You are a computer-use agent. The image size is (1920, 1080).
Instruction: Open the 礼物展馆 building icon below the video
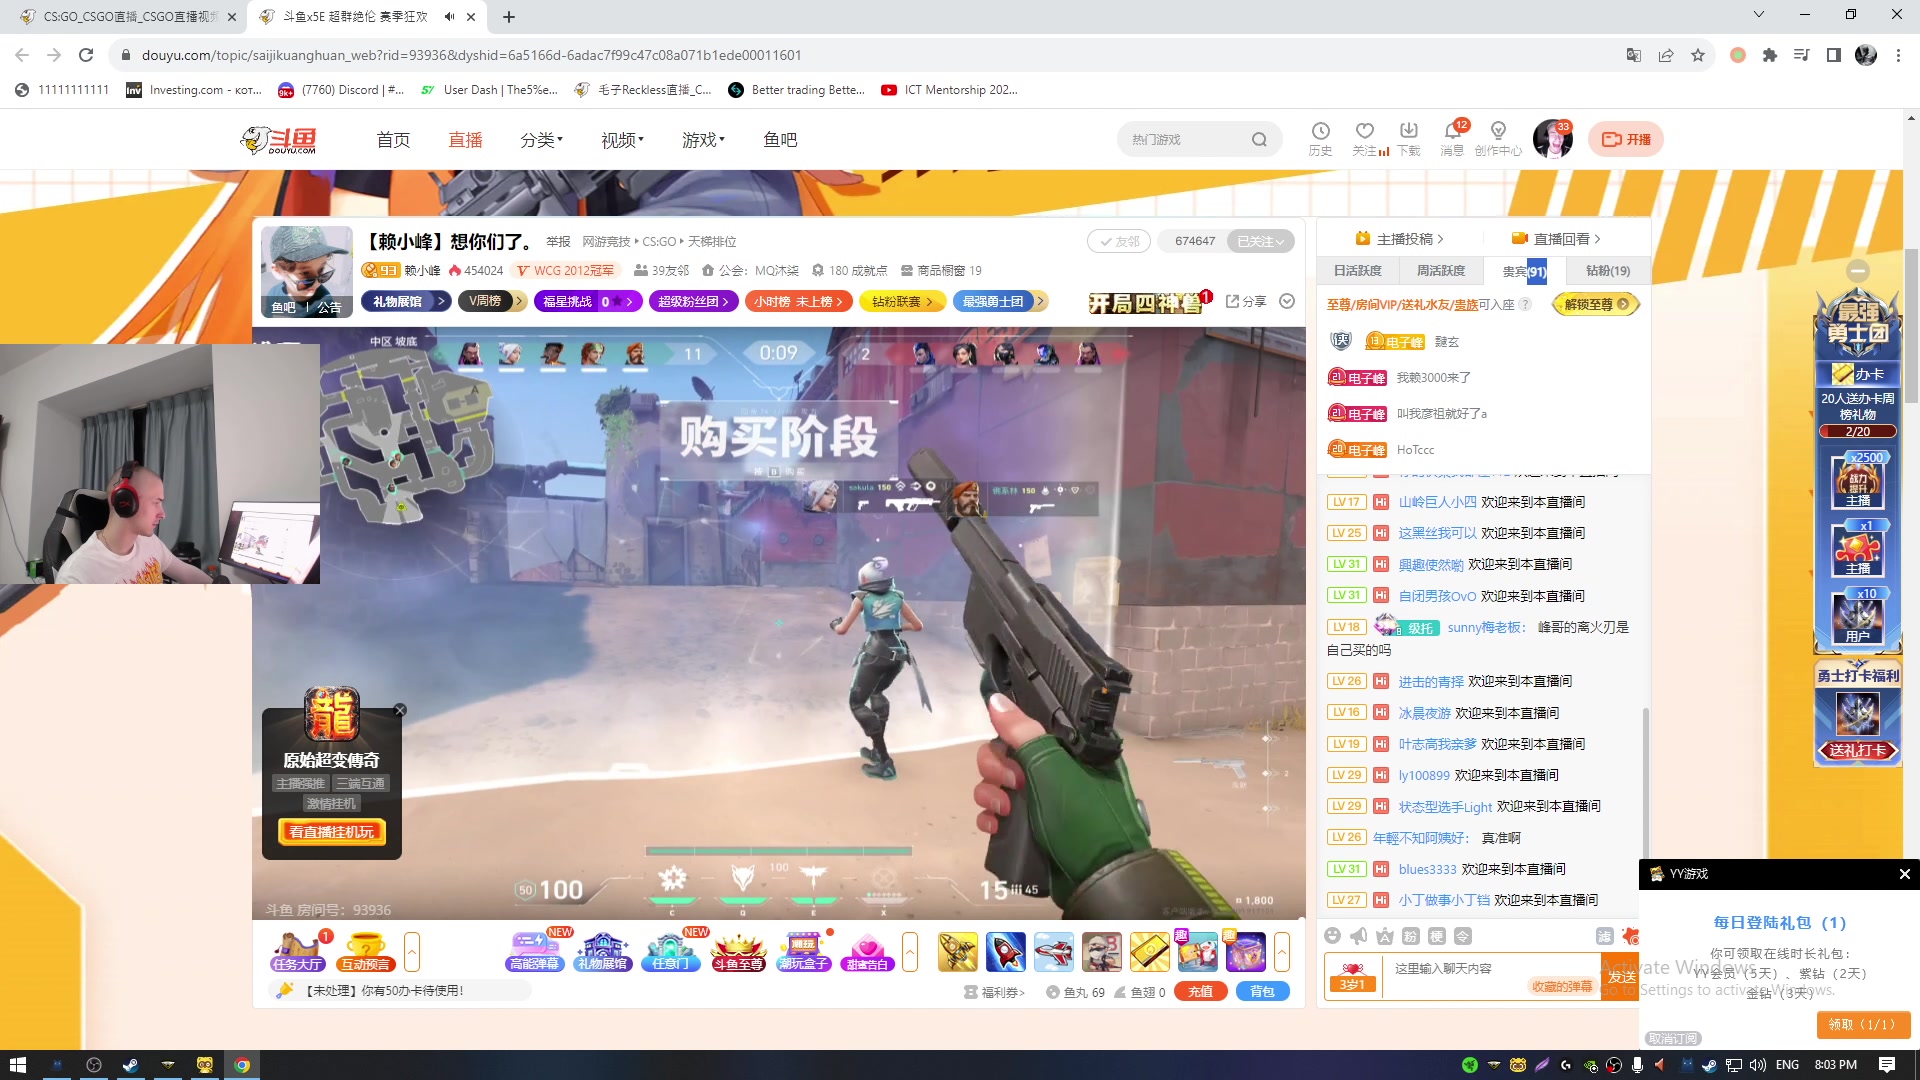(602, 952)
